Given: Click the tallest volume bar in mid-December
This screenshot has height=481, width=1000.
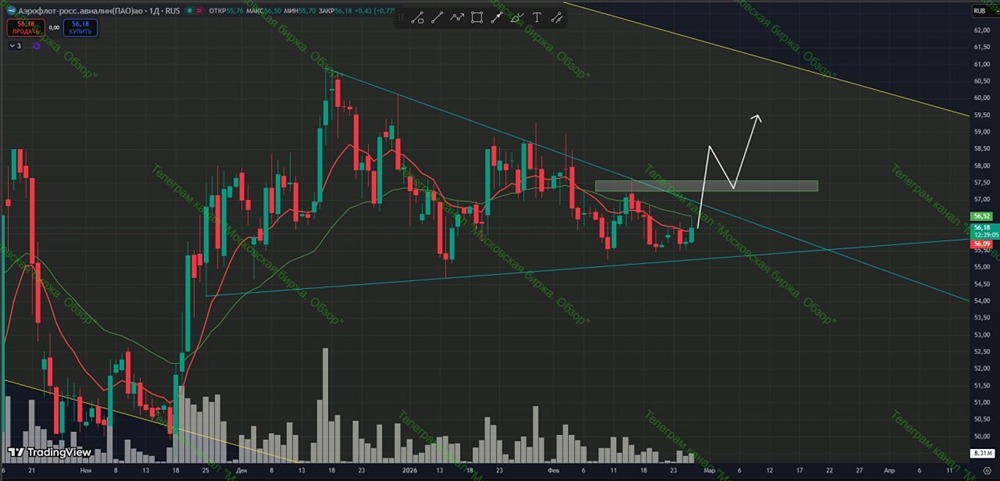Looking at the screenshot, I should pyautogui.click(x=325, y=405).
